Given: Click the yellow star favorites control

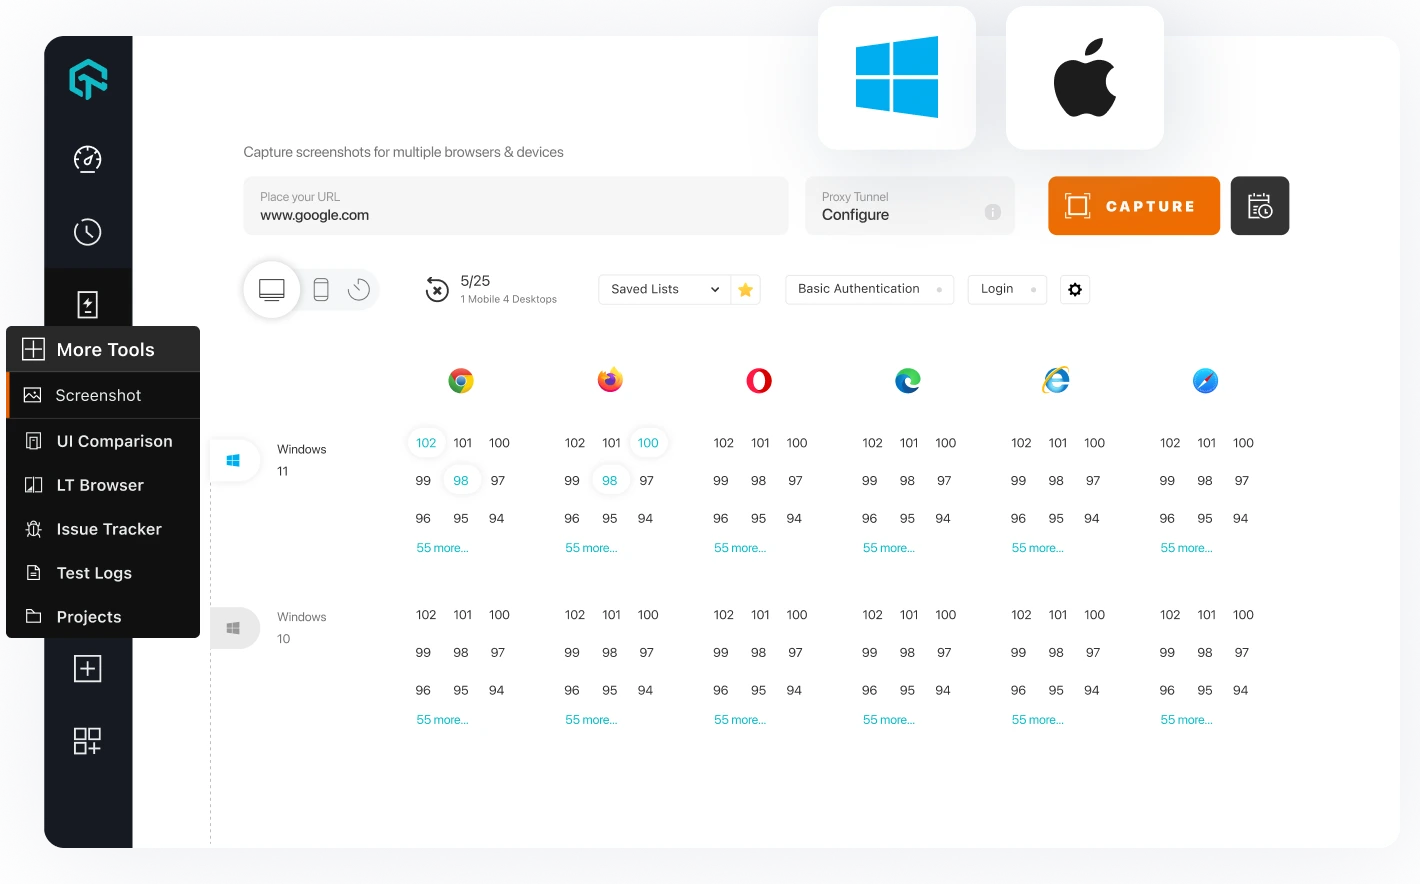Looking at the screenshot, I should point(745,289).
